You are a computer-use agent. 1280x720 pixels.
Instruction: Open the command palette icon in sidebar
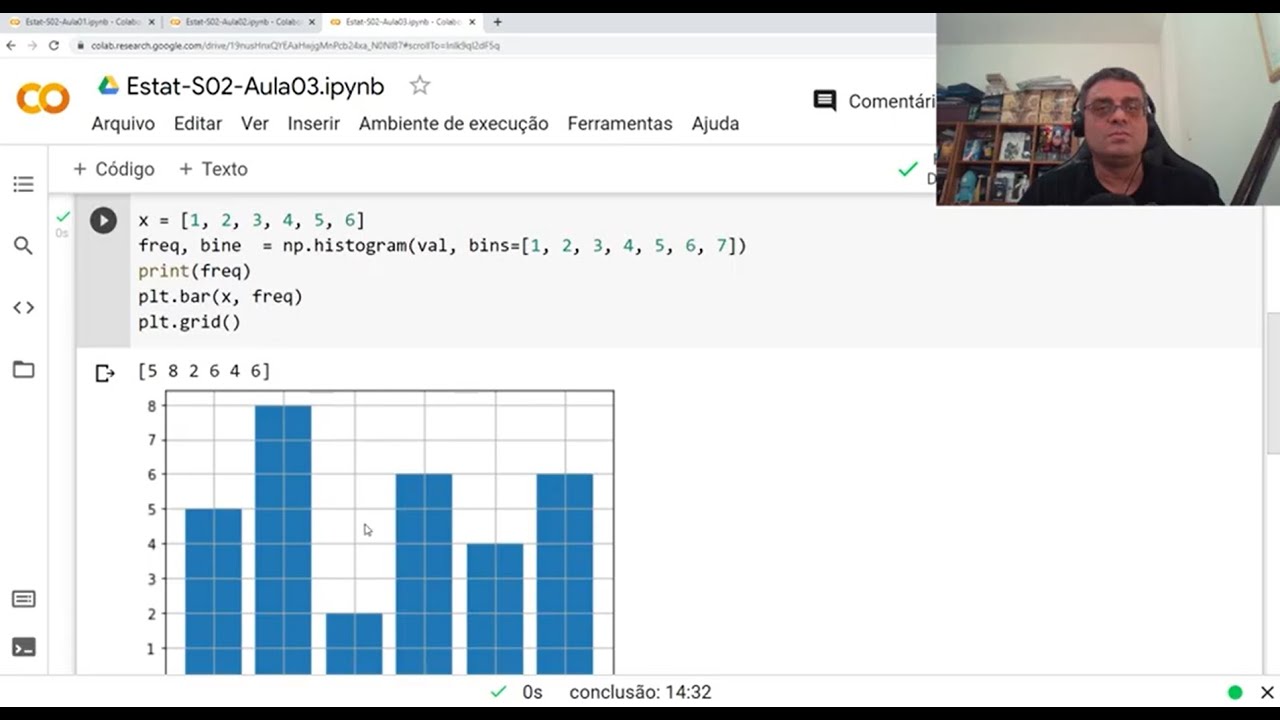point(23,599)
